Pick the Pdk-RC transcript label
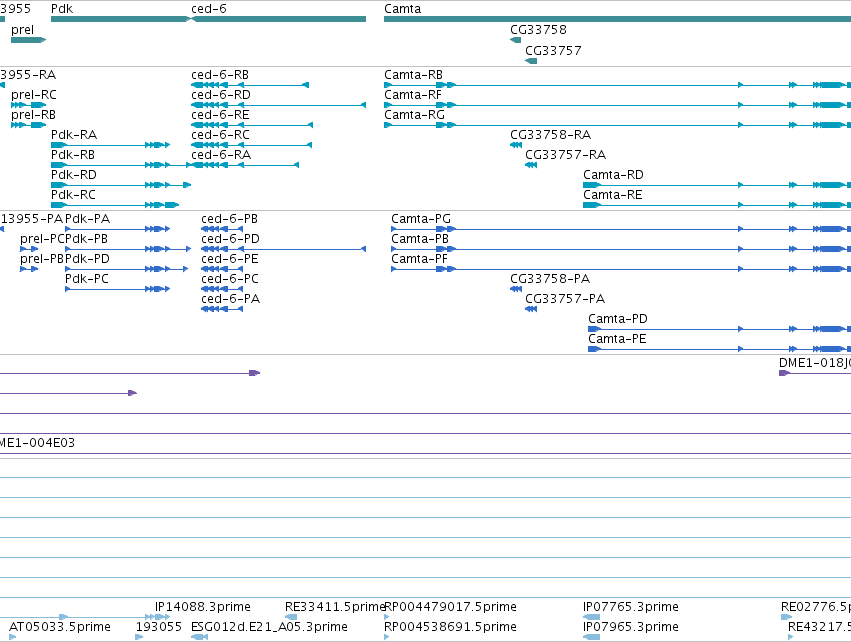This screenshot has width=851, height=642. [73, 195]
